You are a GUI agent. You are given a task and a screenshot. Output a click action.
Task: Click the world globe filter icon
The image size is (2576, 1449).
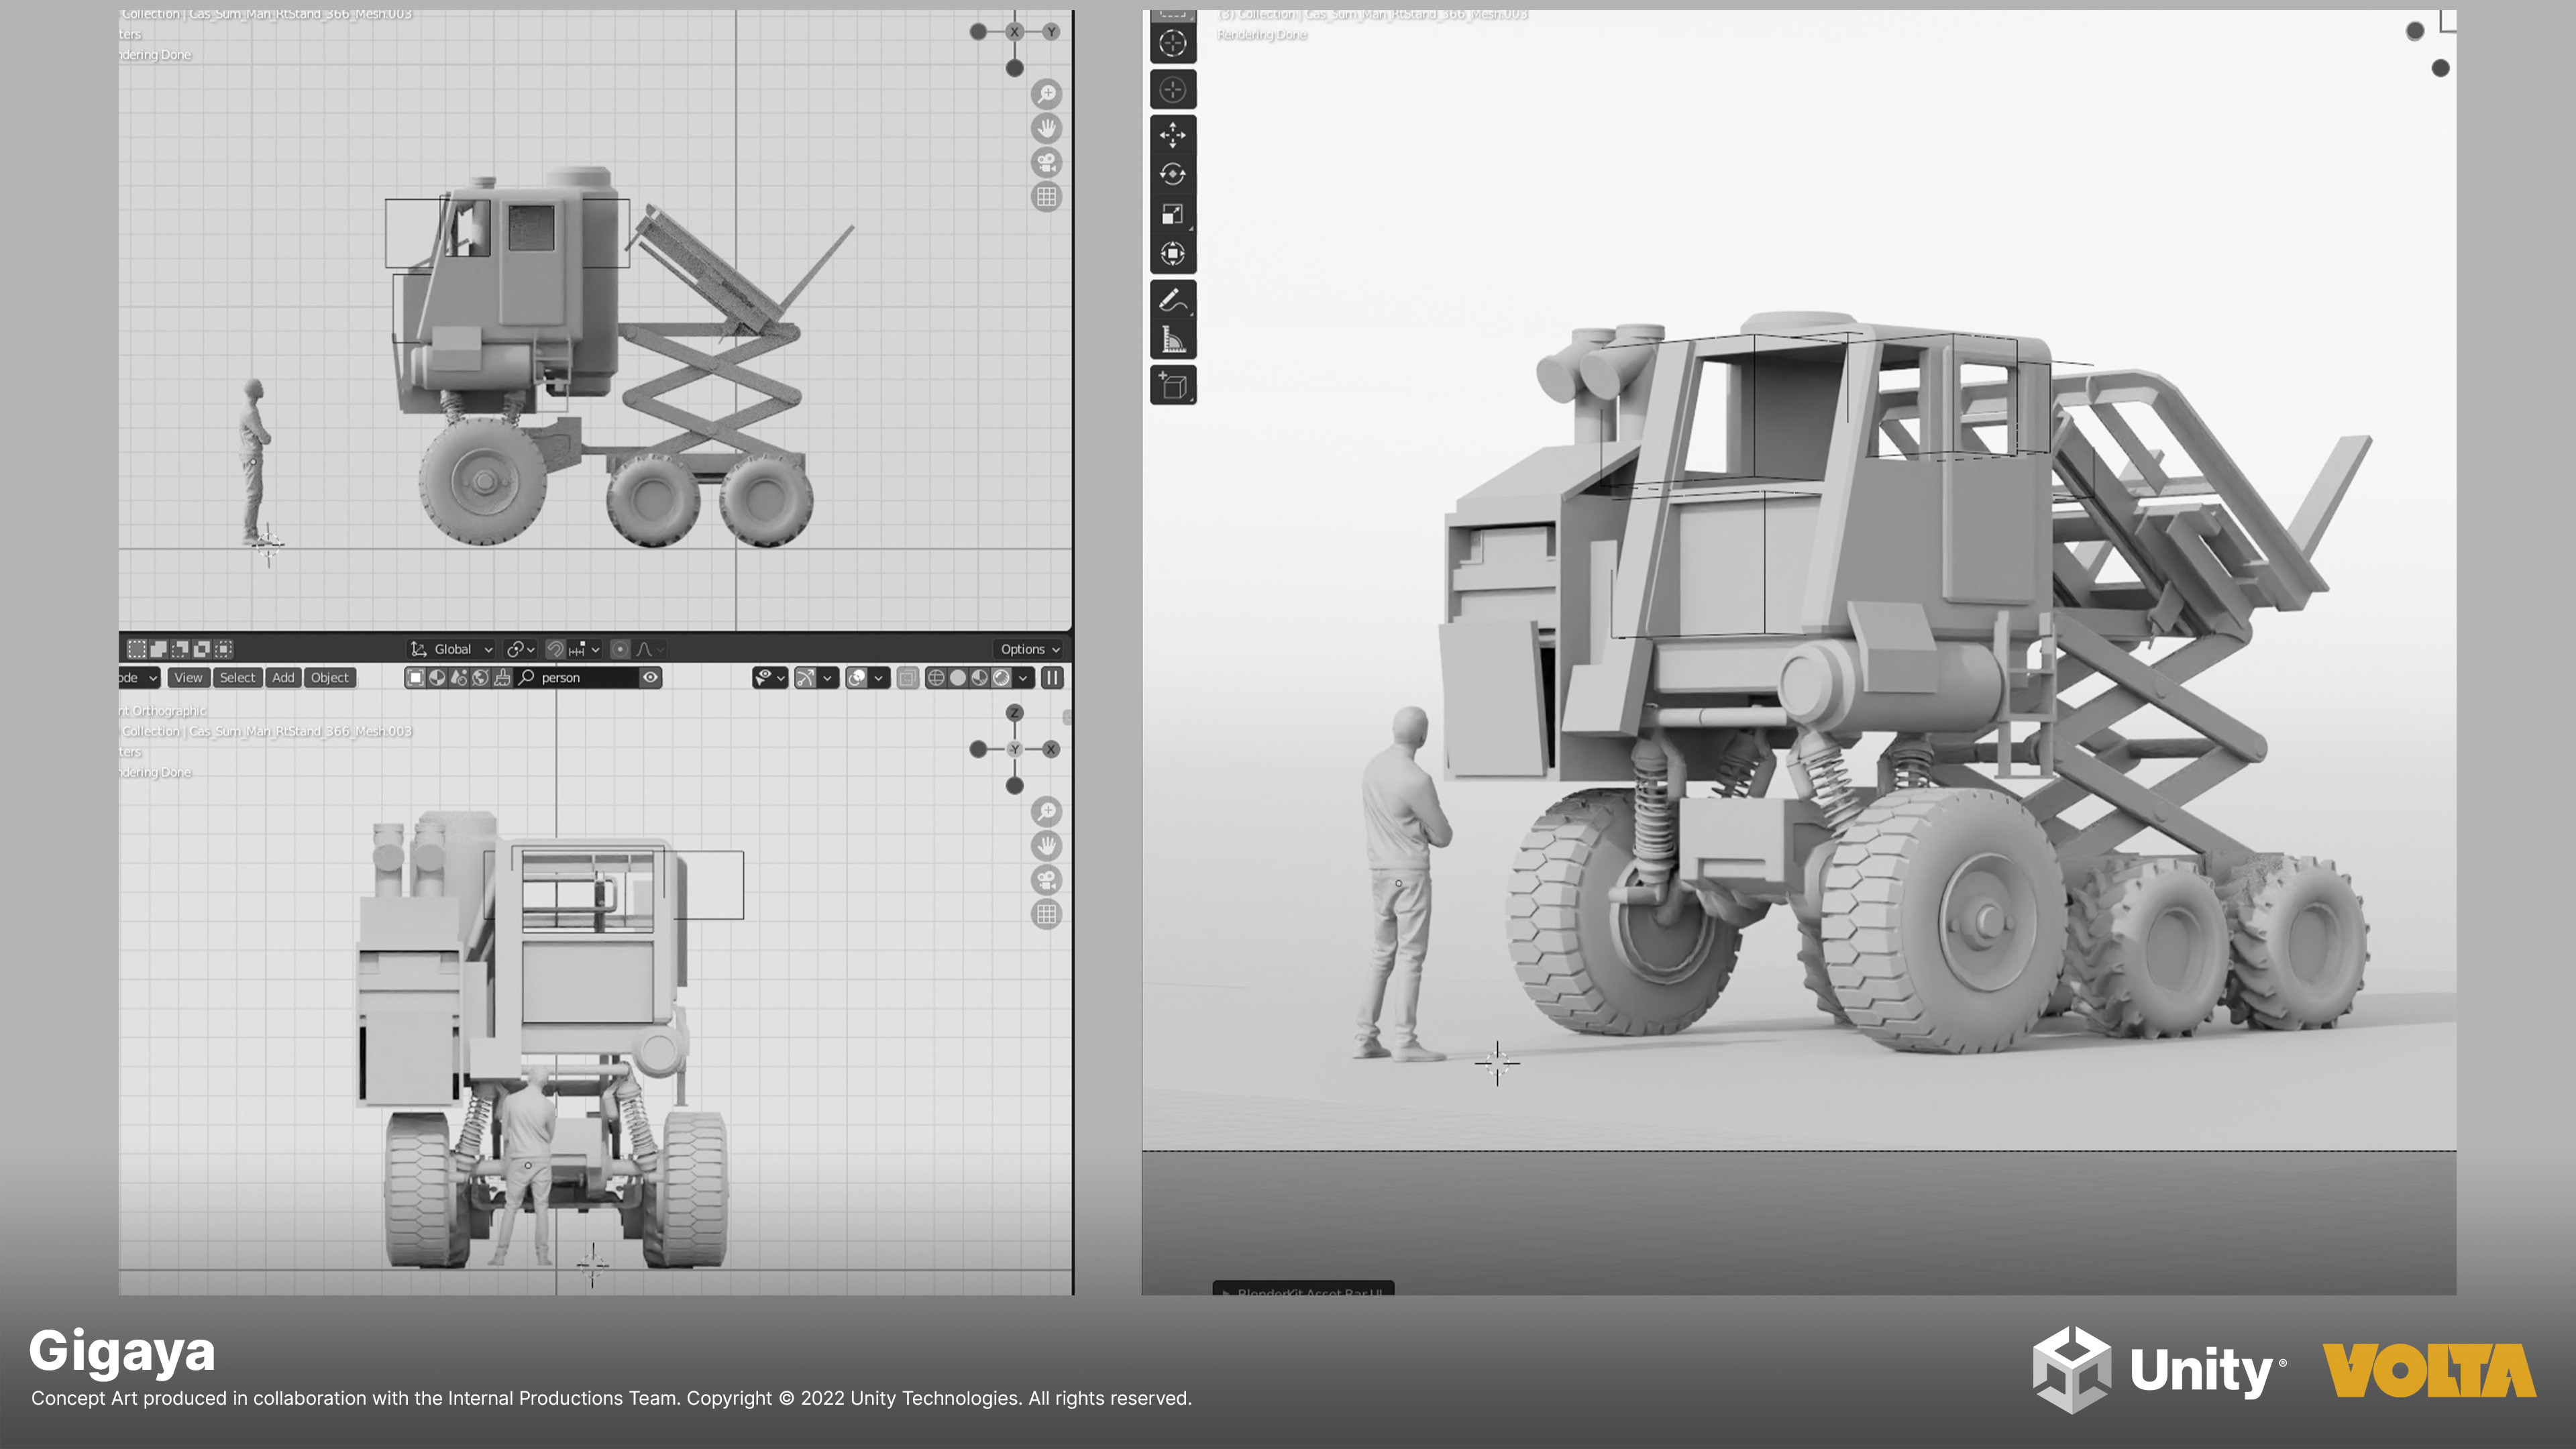[x=481, y=678]
